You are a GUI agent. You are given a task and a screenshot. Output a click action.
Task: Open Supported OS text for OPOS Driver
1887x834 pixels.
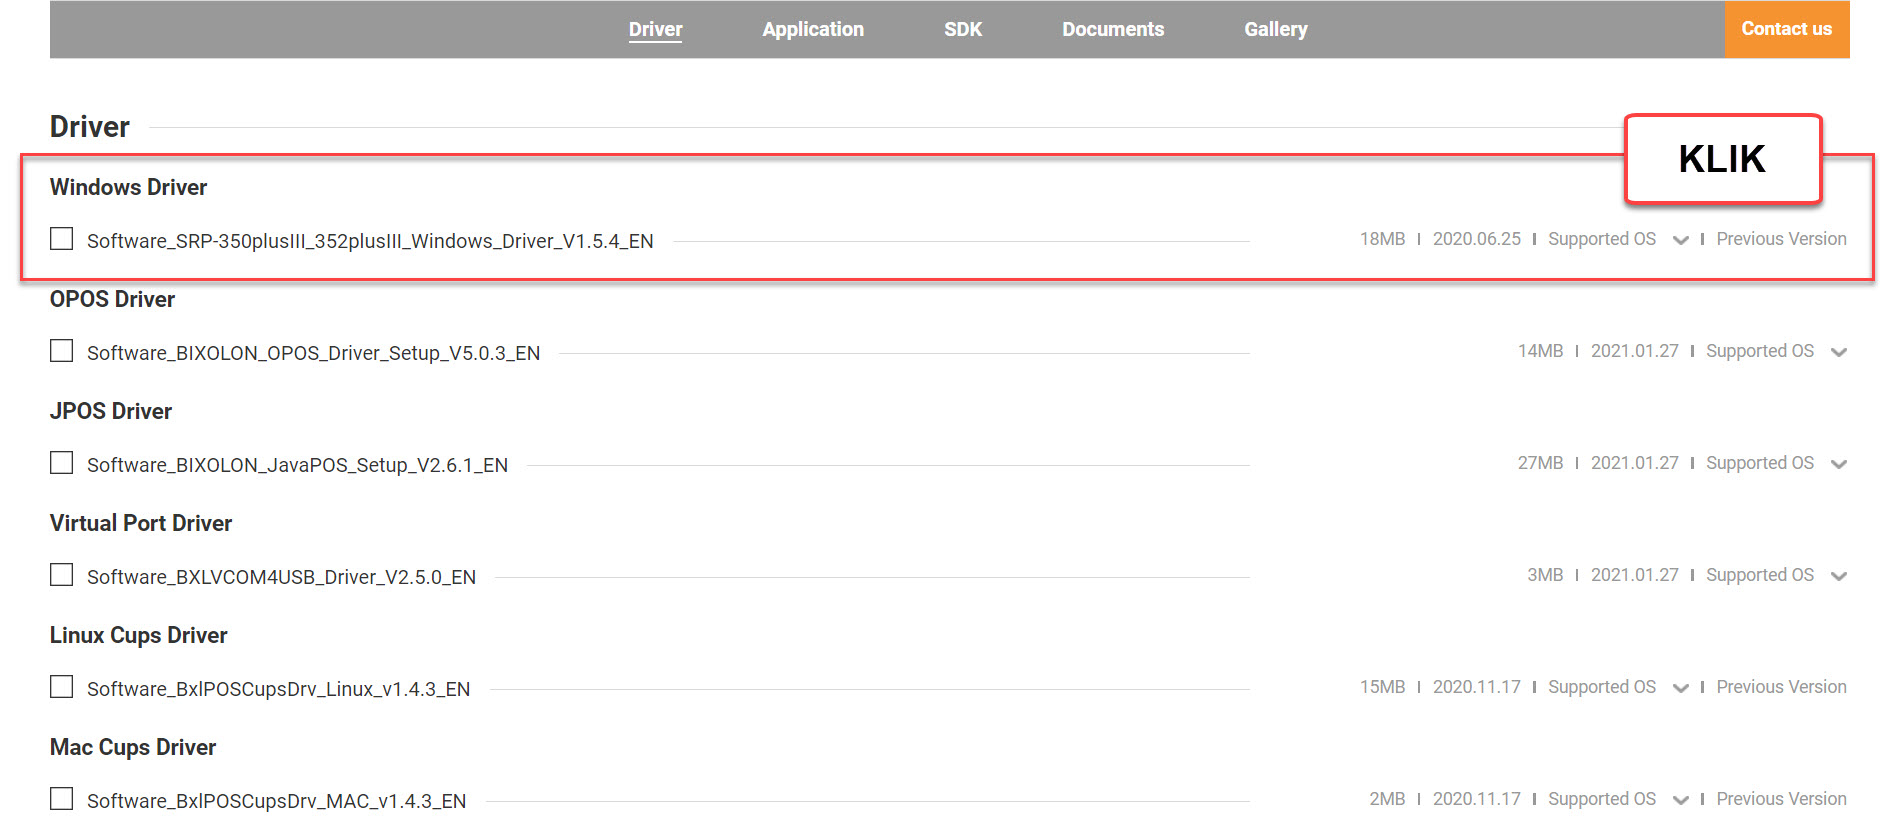pos(1760,351)
